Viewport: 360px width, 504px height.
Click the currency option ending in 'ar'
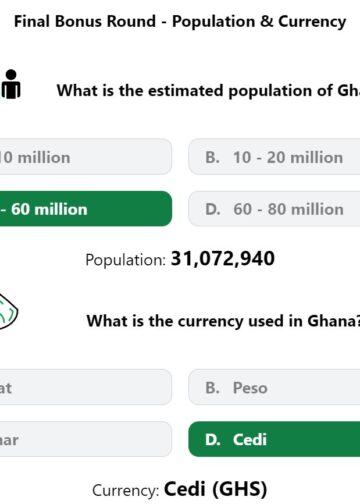pos(86,439)
